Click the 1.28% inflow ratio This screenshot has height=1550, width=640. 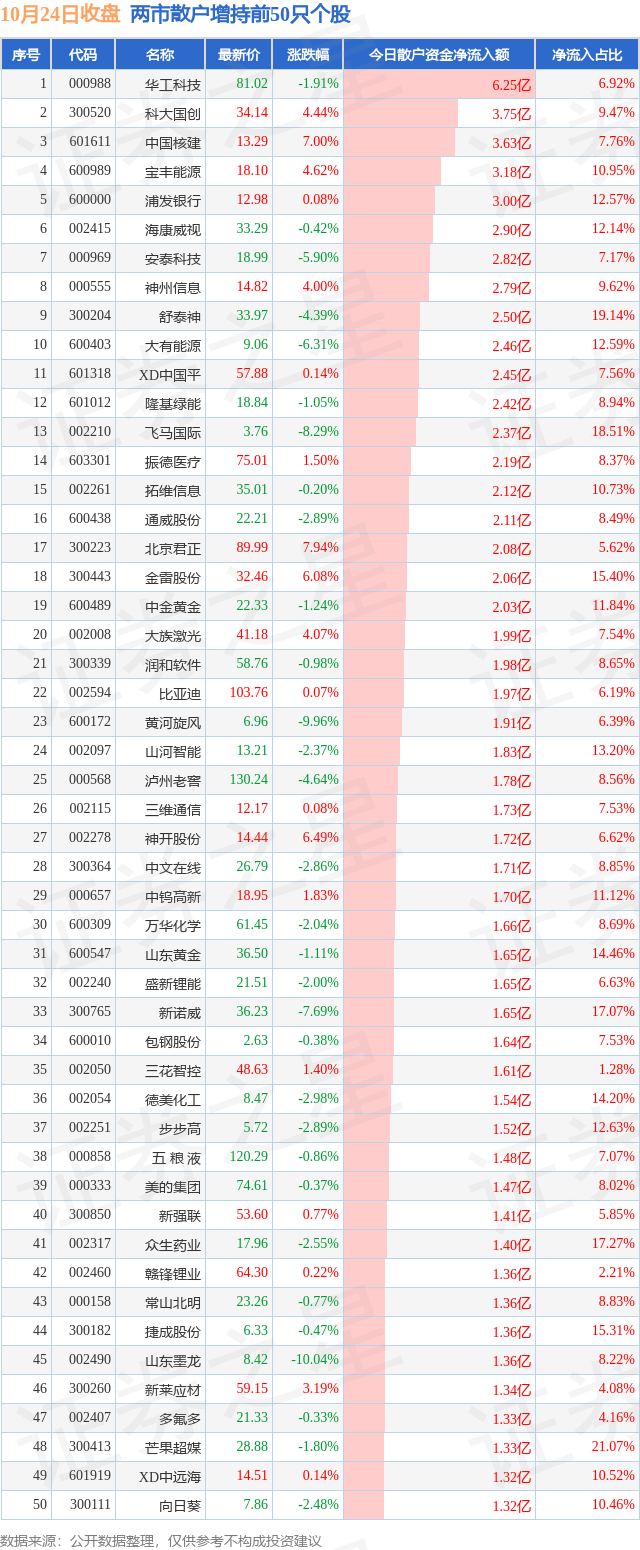point(616,1070)
